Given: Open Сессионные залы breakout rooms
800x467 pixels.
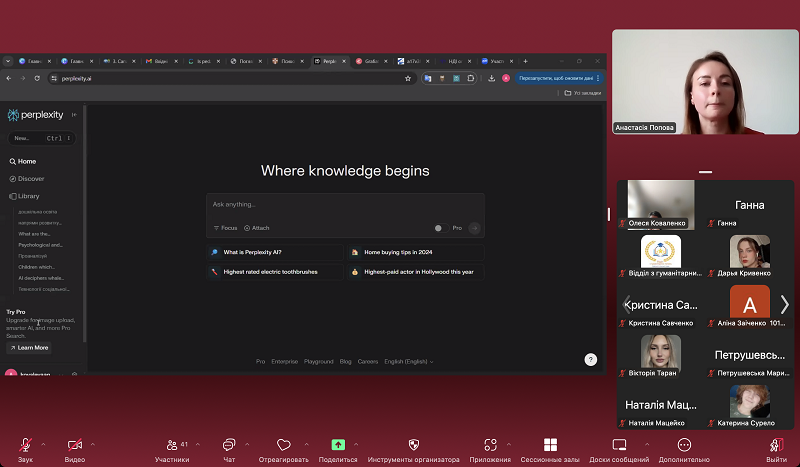Looking at the screenshot, I should tap(550, 445).
